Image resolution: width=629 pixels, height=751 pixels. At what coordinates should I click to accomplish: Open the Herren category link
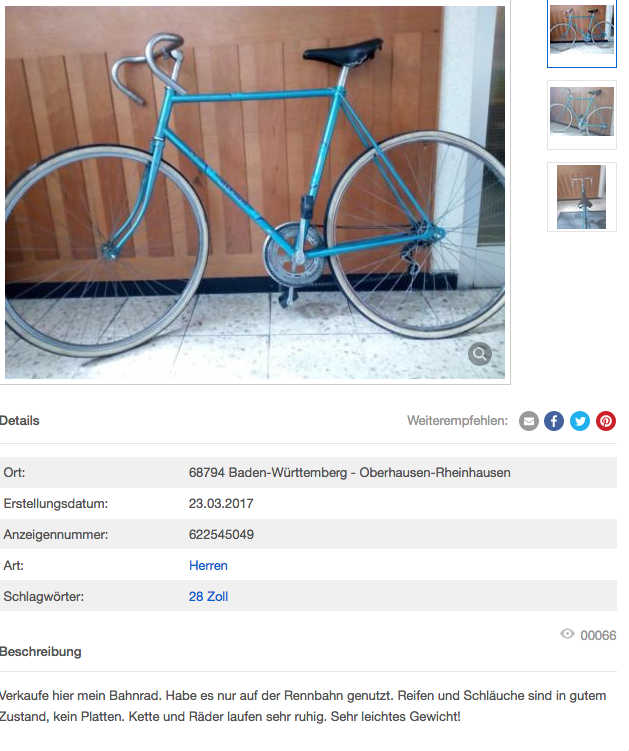208,566
